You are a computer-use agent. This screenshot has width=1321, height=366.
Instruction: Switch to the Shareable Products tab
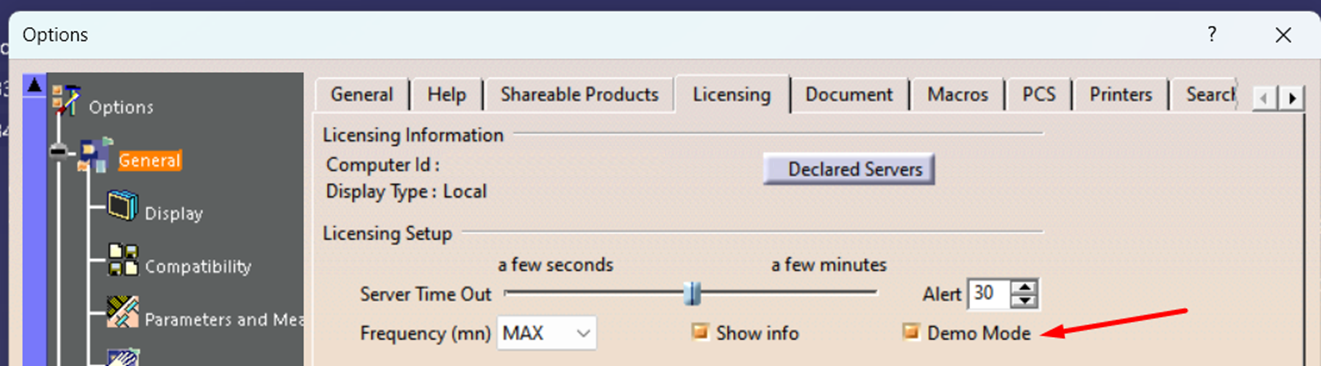point(579,95)
